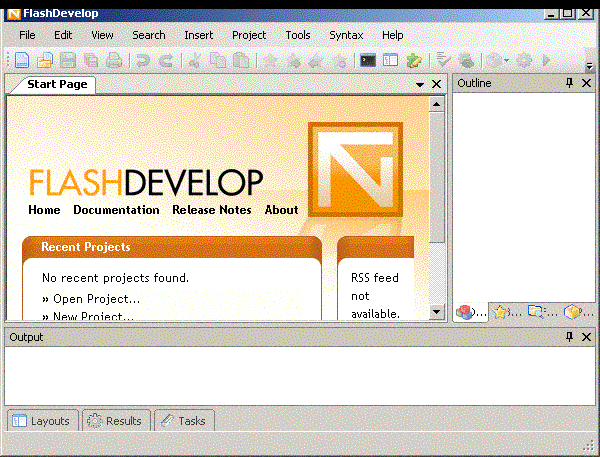600x457 pixels.
Task: Open the Project menu
Action: (x=249, y=35)
